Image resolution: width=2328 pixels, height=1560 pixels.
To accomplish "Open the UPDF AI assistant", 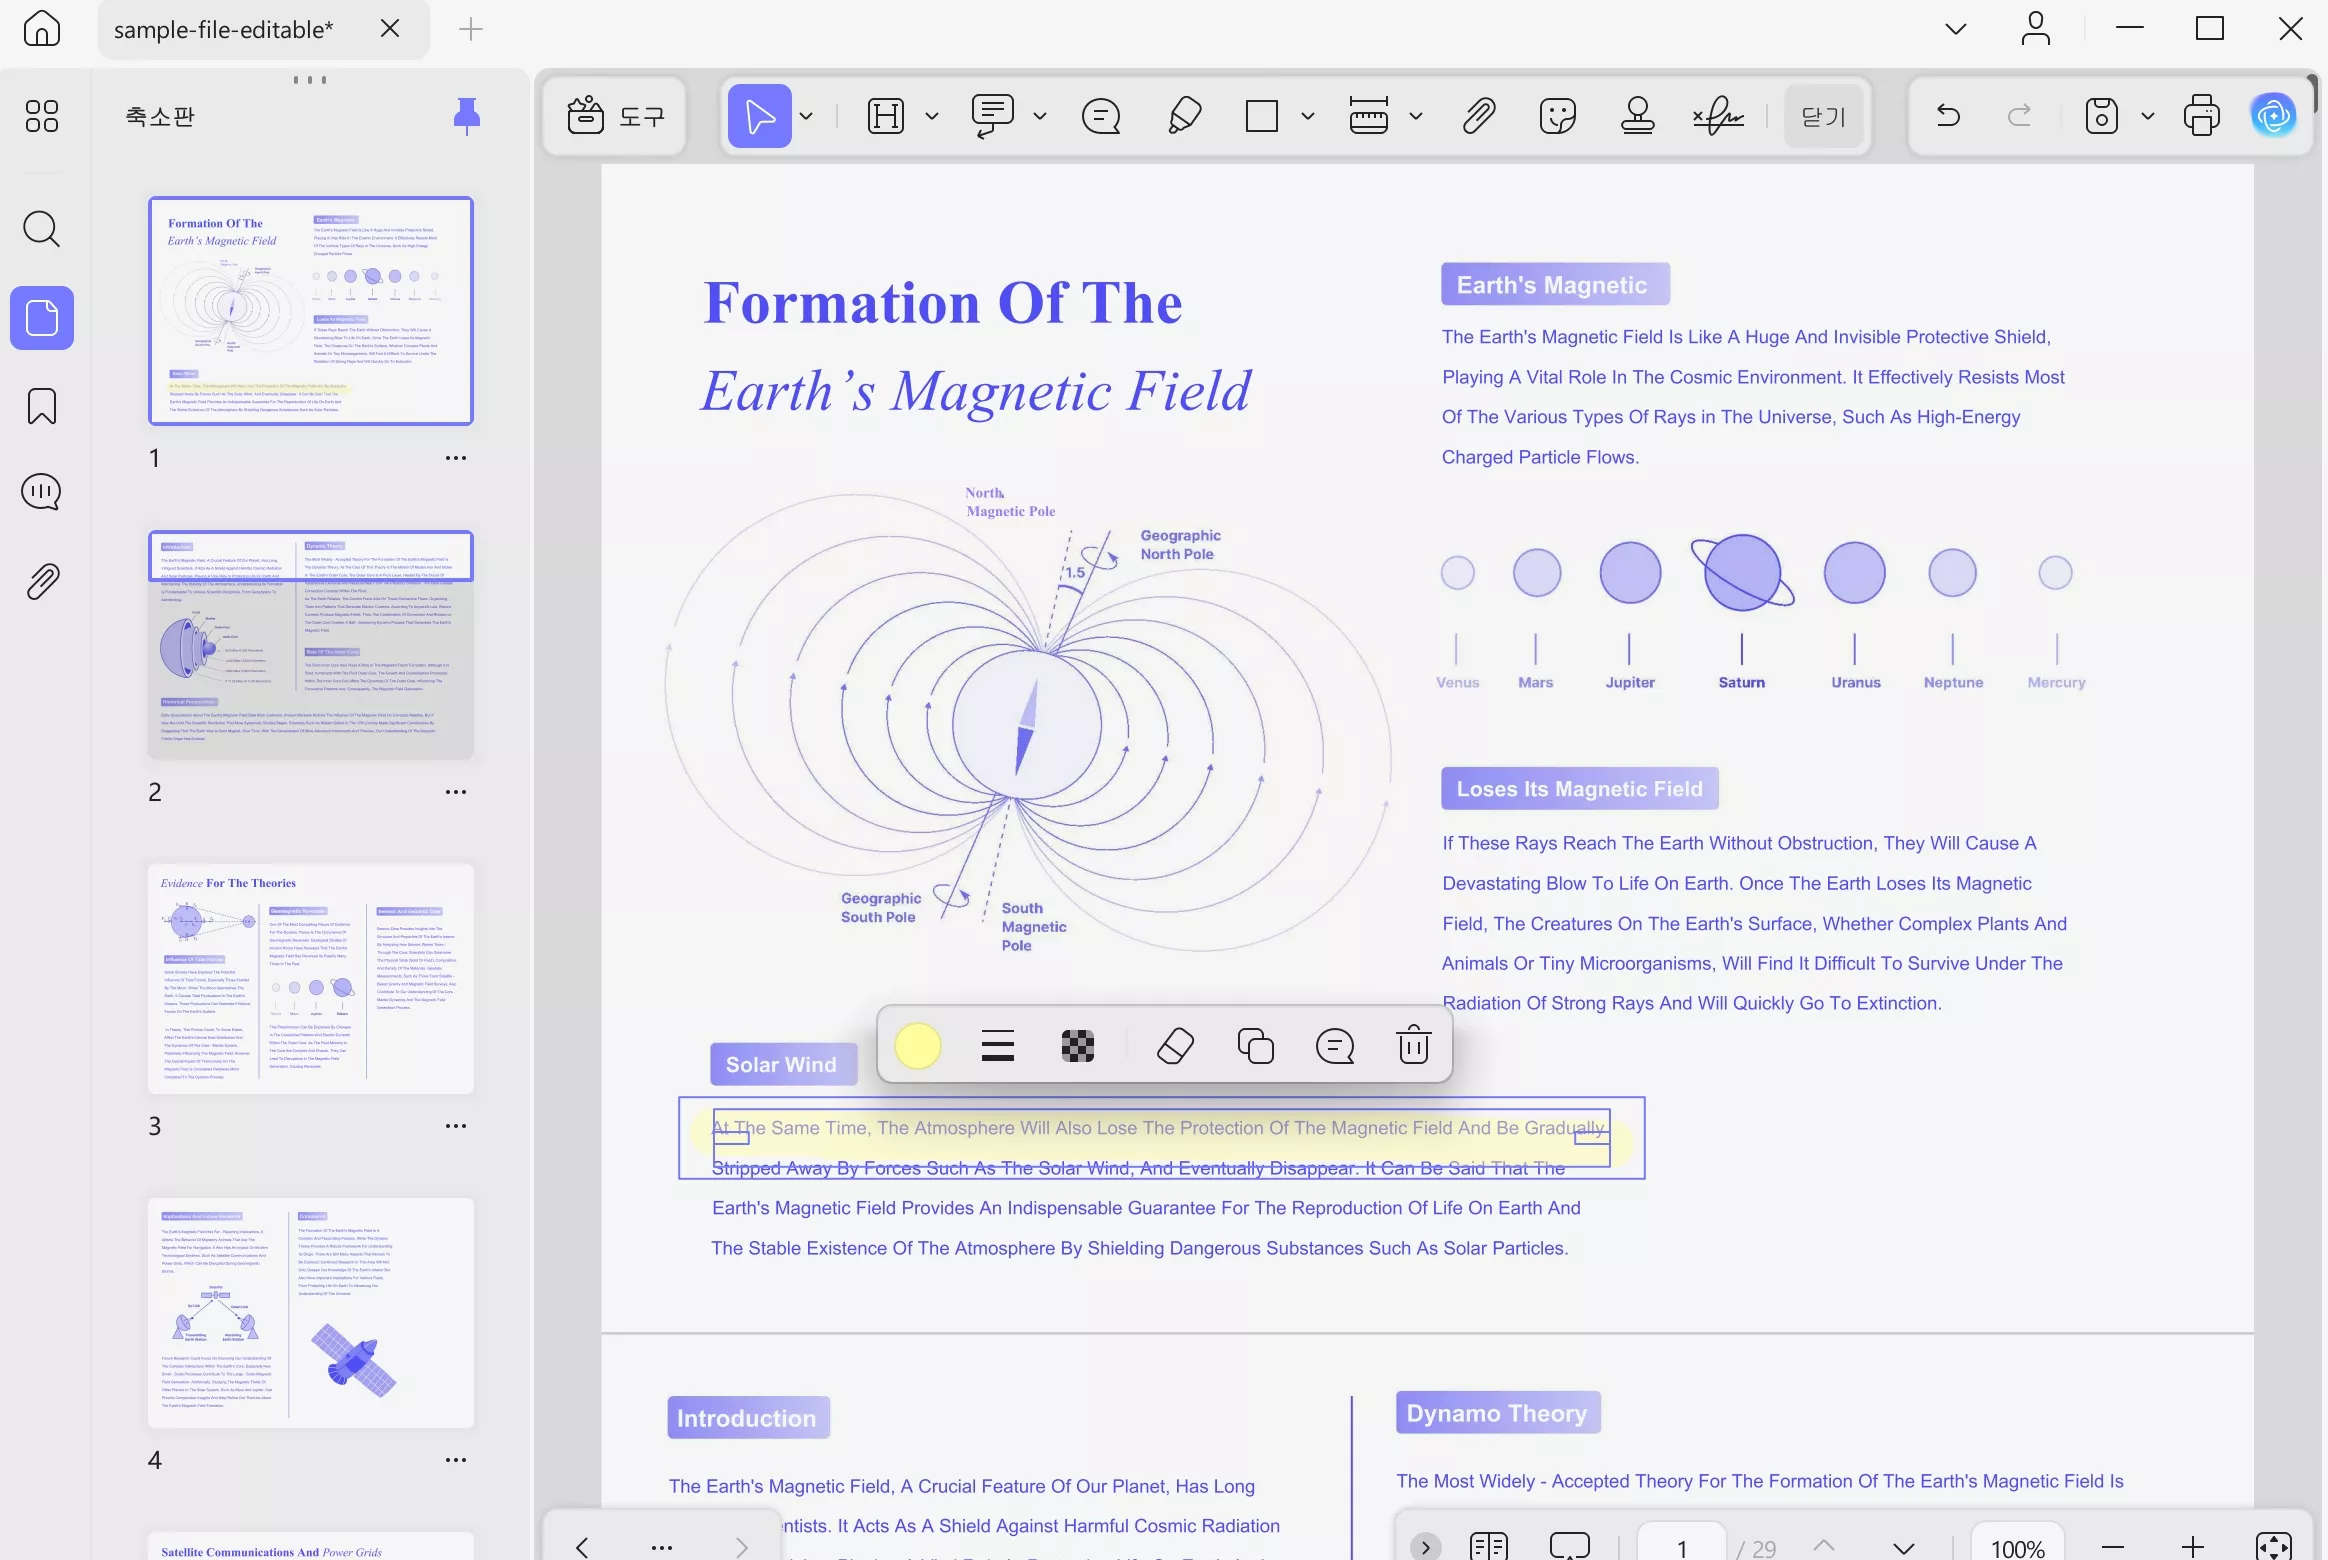I will coord(2273,116).
